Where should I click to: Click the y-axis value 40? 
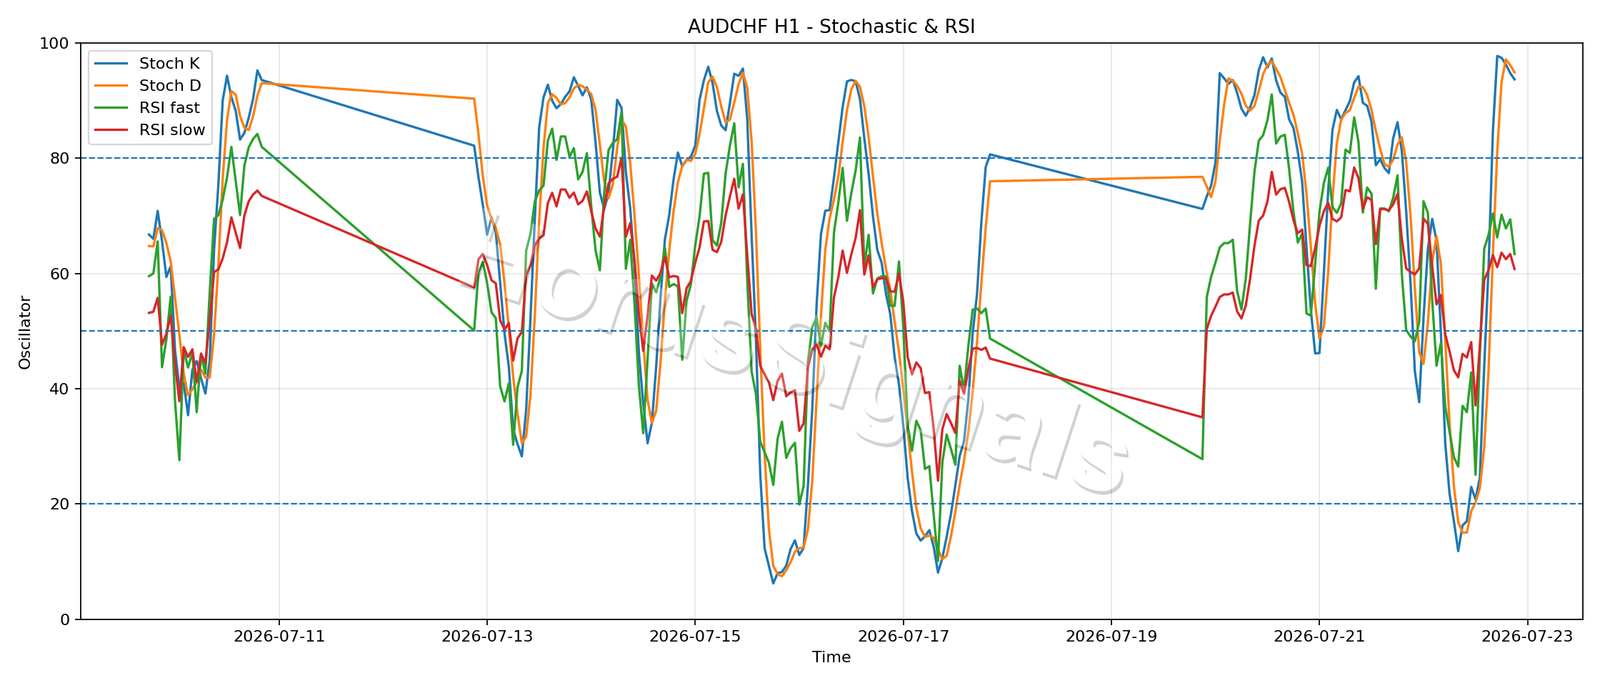pos(60,389)
